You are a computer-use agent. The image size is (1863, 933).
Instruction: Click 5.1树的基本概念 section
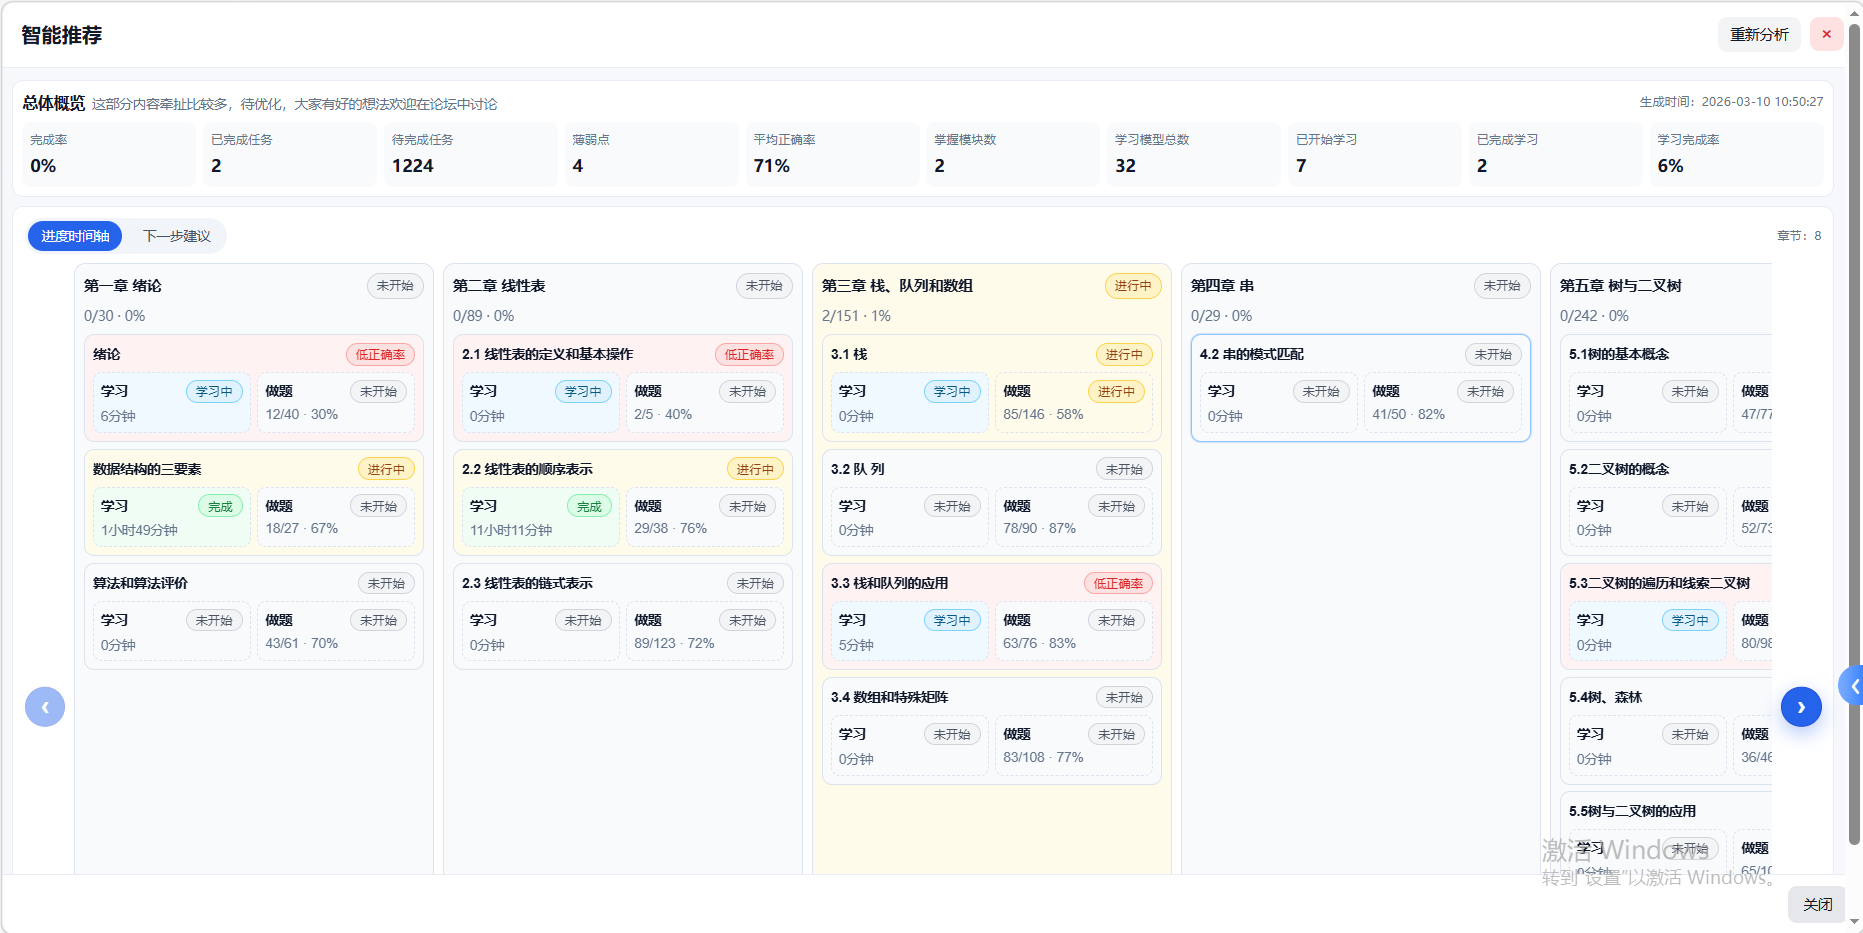[1666, 388]
